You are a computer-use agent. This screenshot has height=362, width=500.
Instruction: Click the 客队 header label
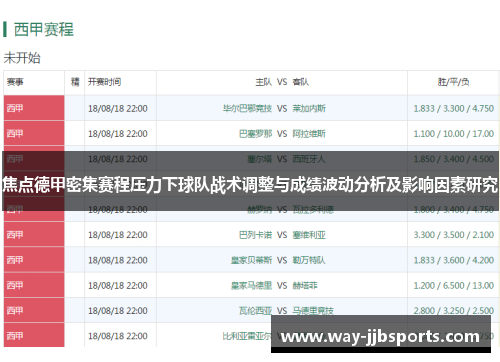[x=301, y=82]
